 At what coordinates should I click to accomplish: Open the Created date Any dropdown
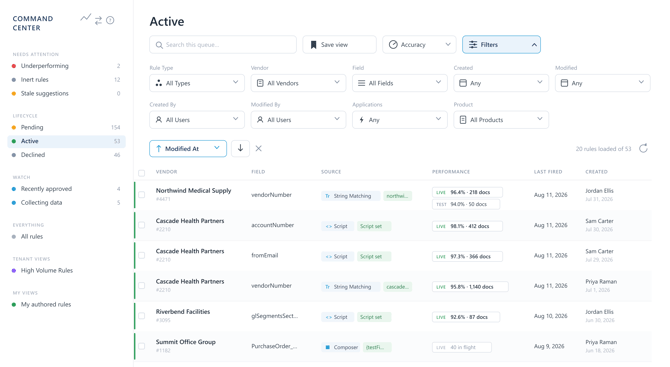tap(501, 83)
